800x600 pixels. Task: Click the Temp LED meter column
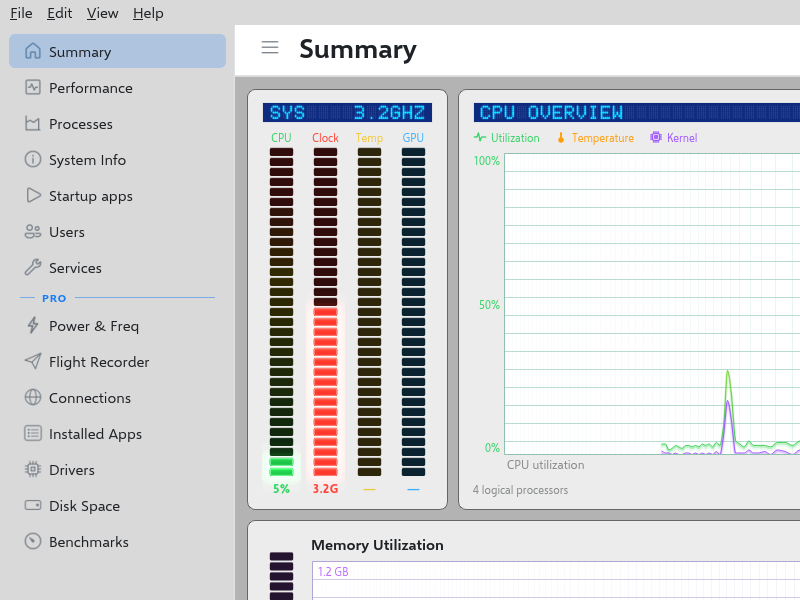pos(369,312)
